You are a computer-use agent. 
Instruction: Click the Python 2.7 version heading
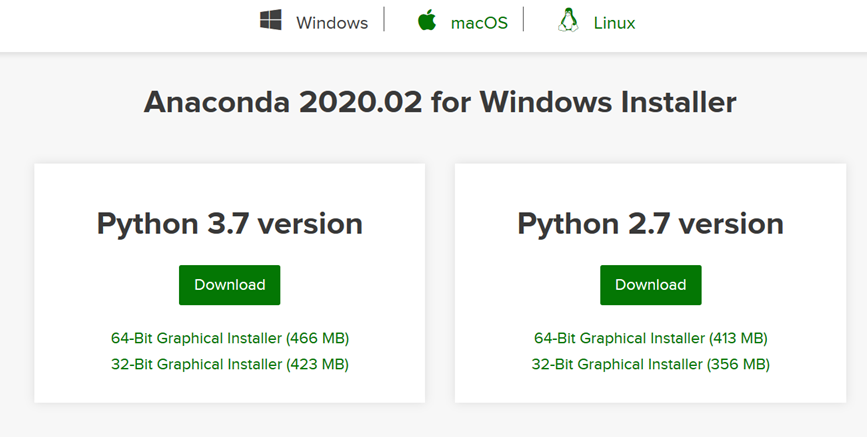(x=650, y=223)
